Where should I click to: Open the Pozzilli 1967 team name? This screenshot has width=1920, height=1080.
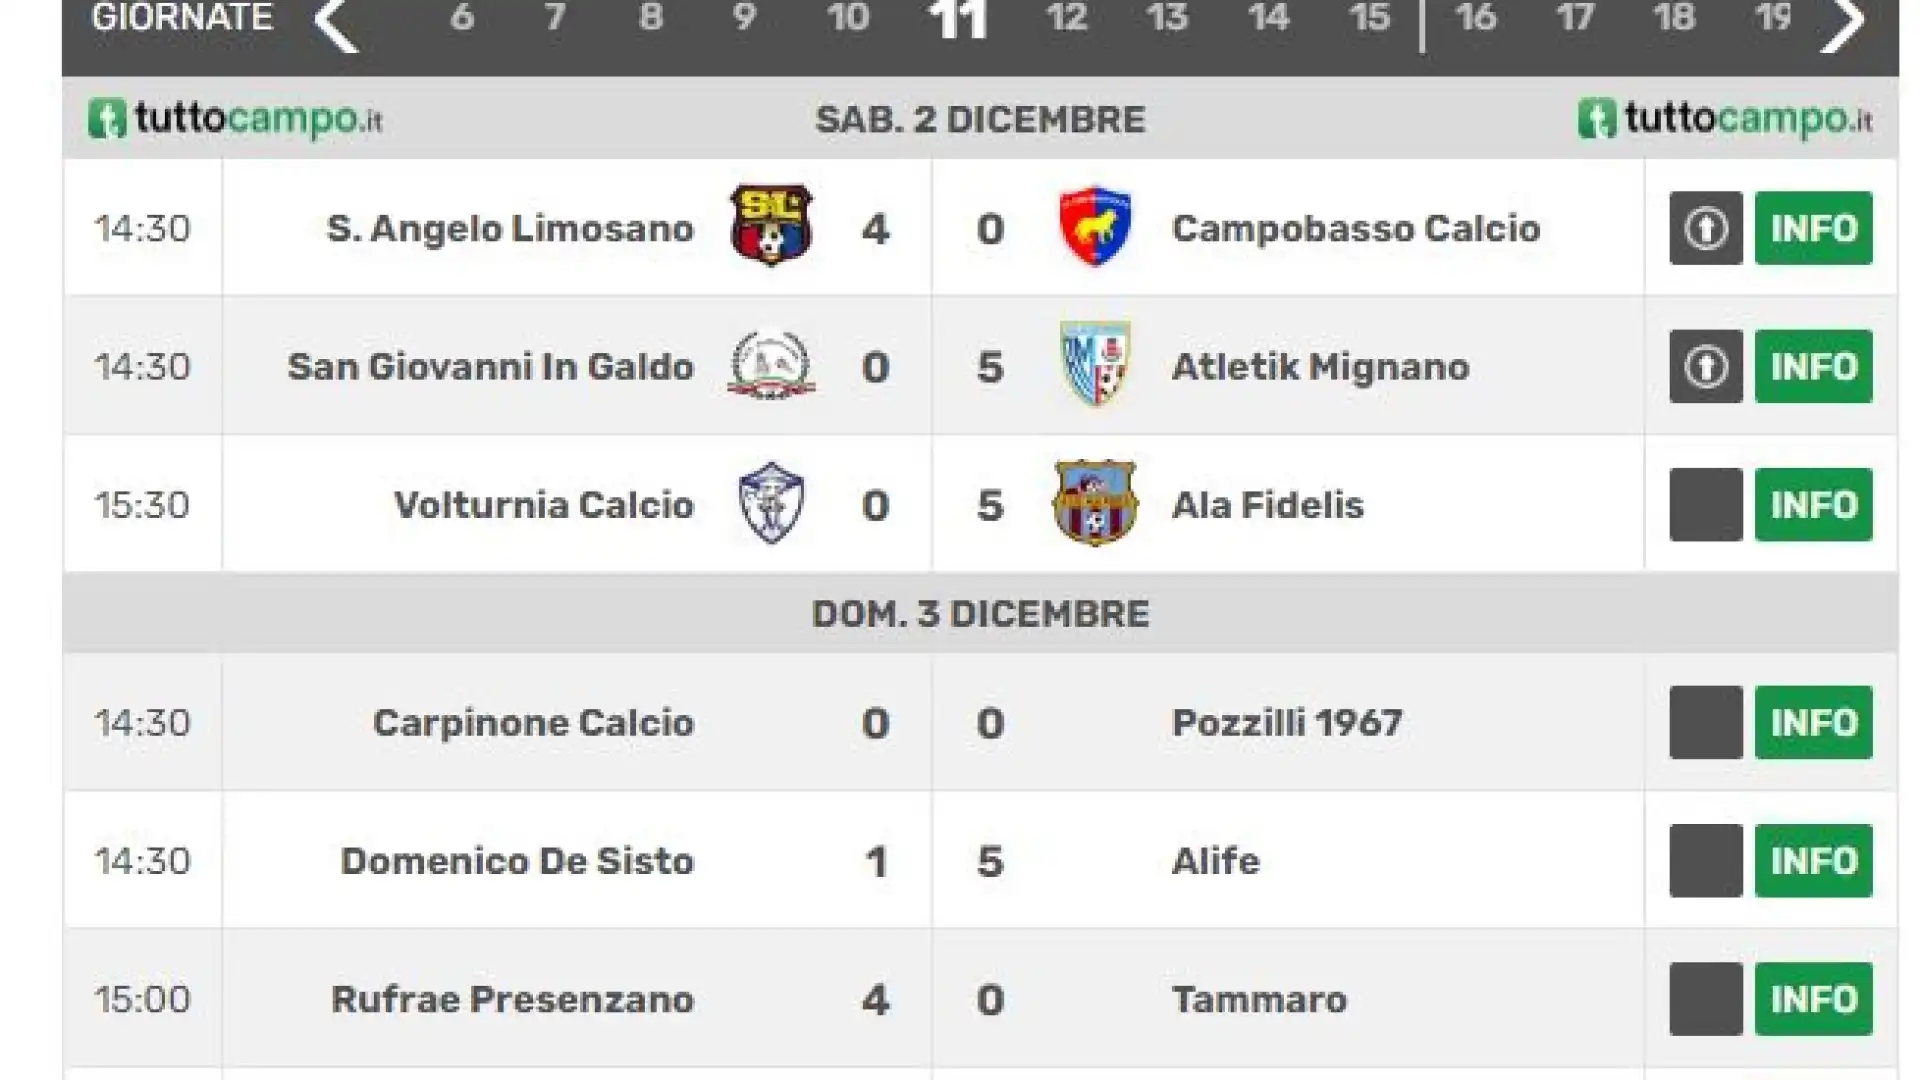[1287, 722]
